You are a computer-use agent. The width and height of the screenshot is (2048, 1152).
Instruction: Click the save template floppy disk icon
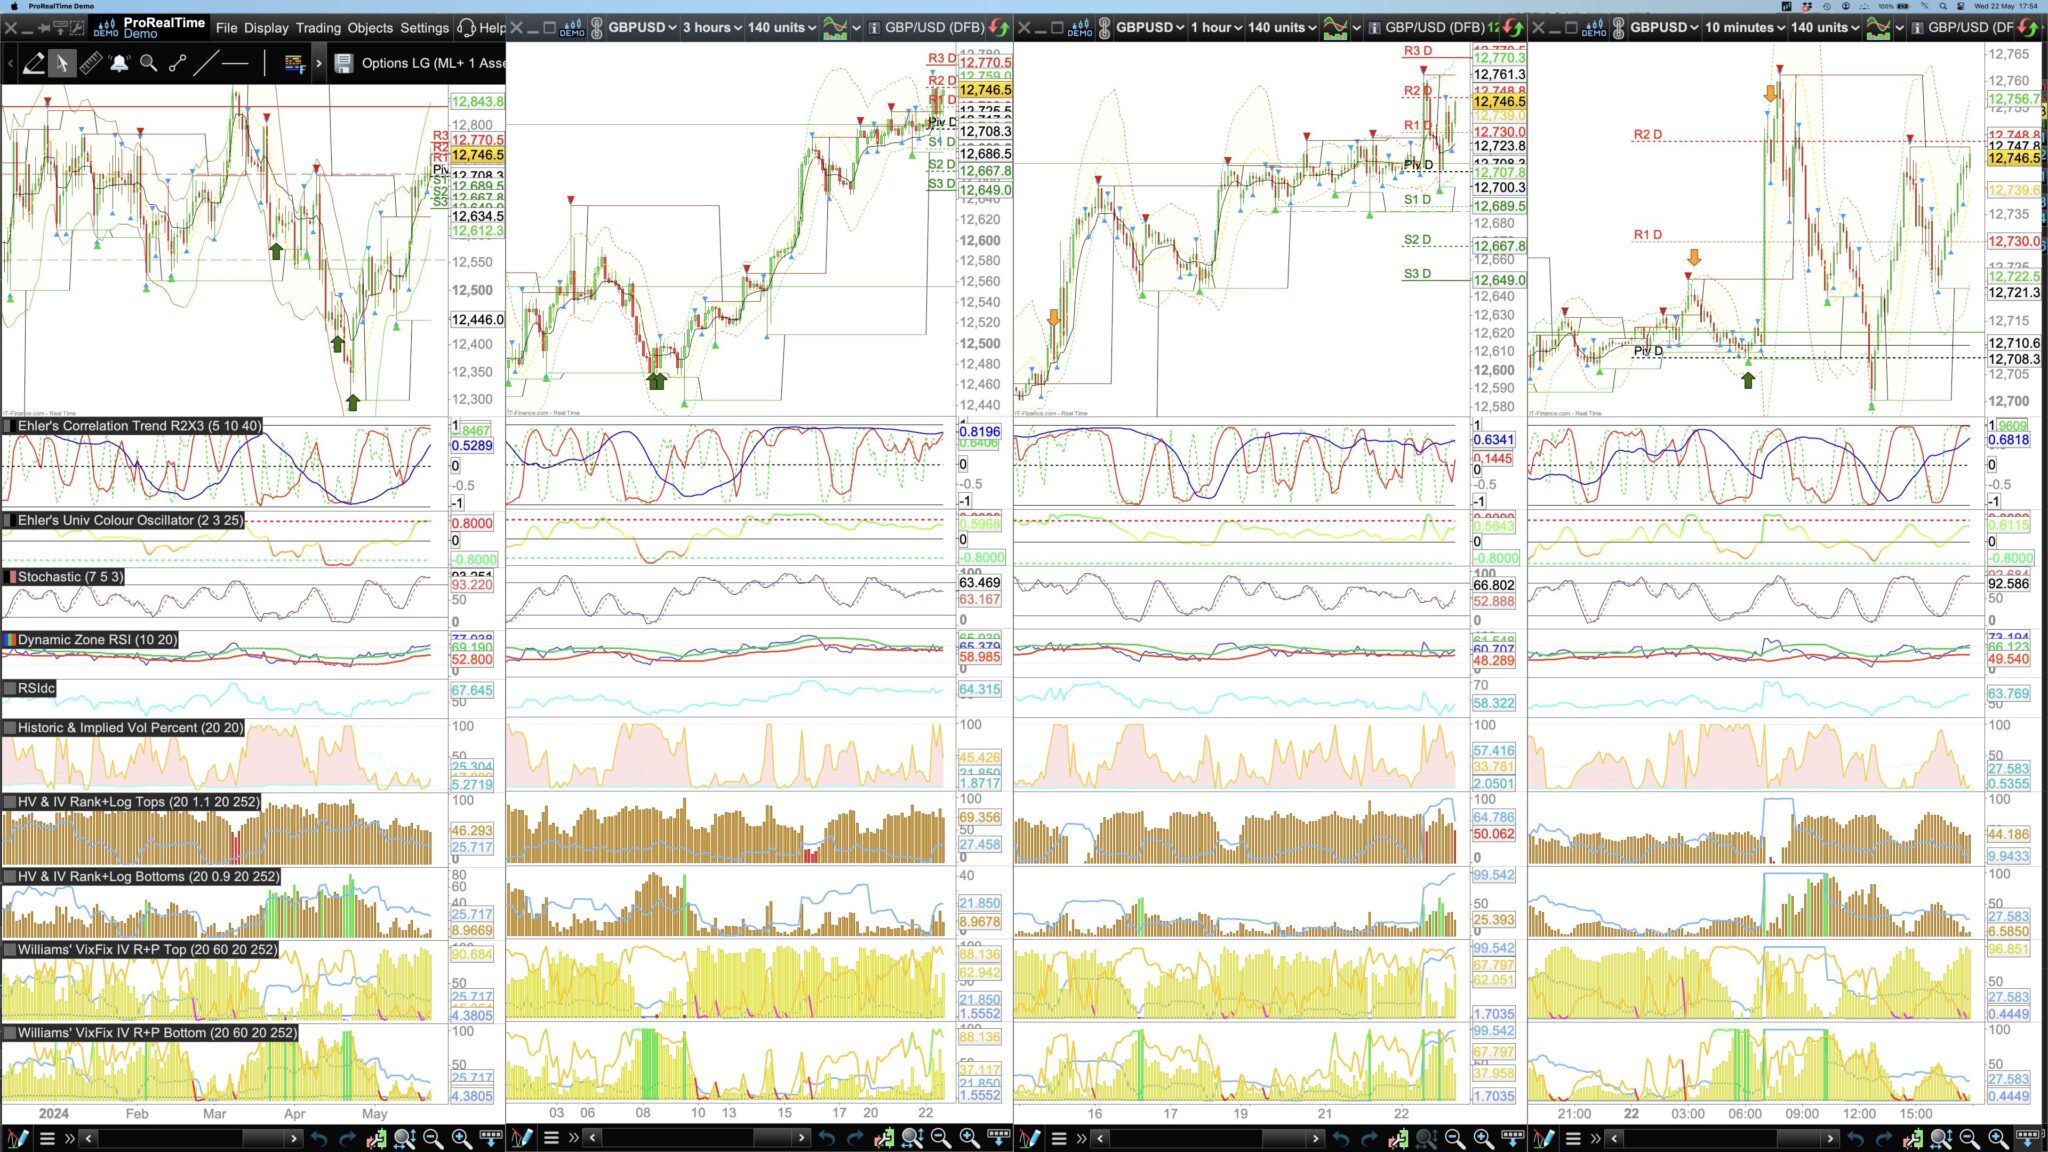coord(343,64)
